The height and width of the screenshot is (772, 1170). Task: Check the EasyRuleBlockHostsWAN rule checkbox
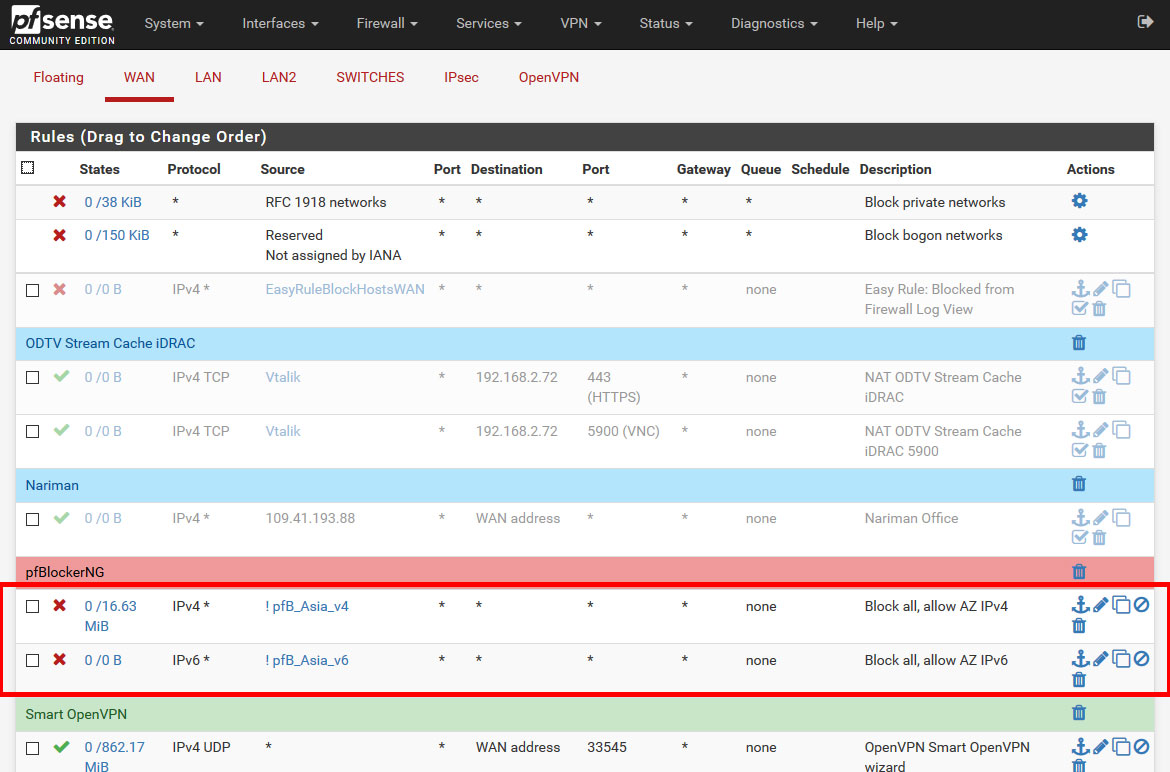[x=32, y=290]
